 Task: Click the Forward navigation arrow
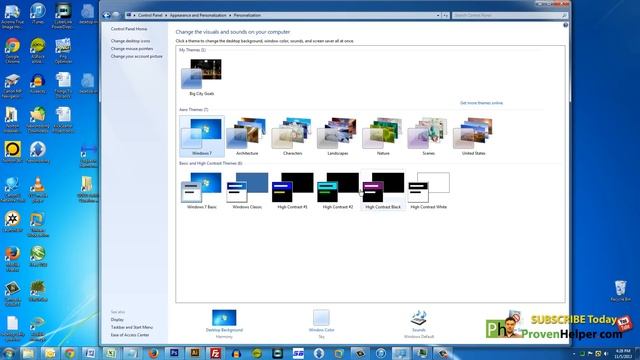coord(116,15)
